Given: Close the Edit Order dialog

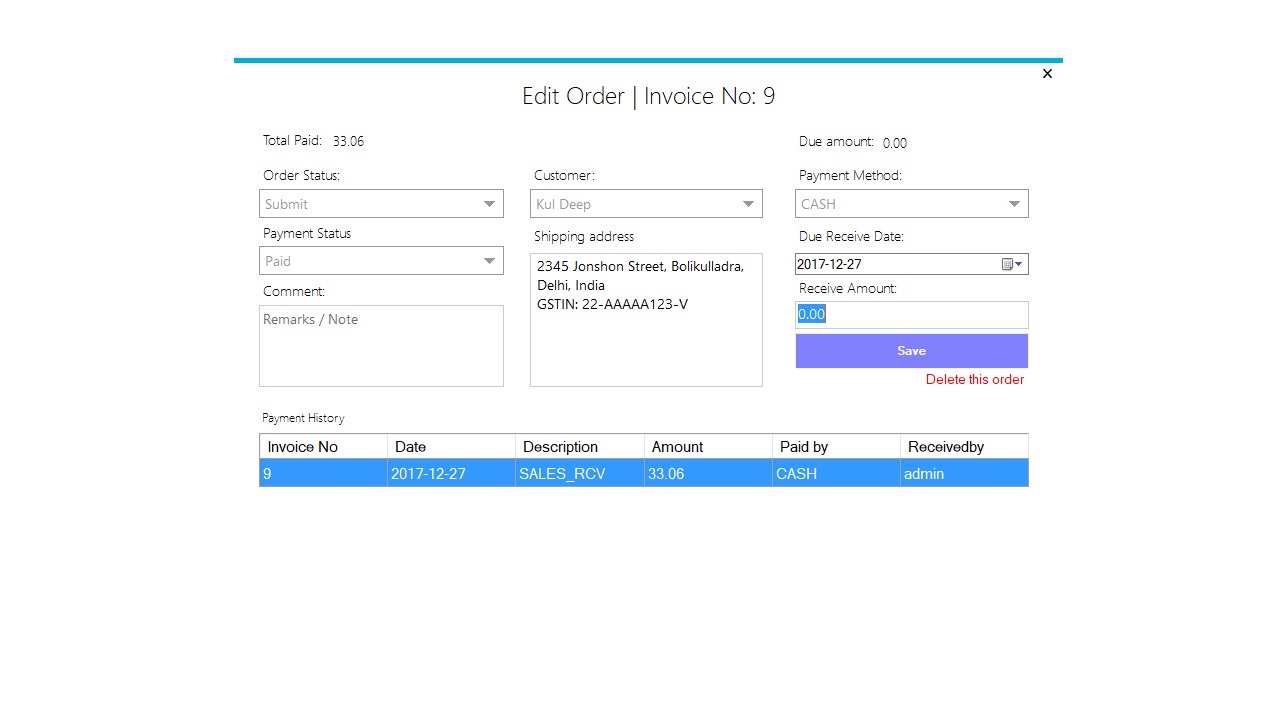Looking at the screenshot, I should tap(1047, 73).
